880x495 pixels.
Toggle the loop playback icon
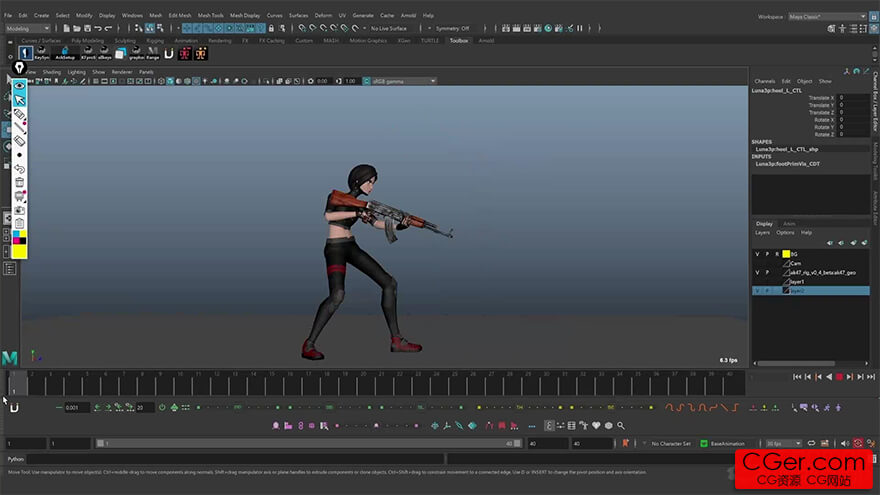click(812, 443)
